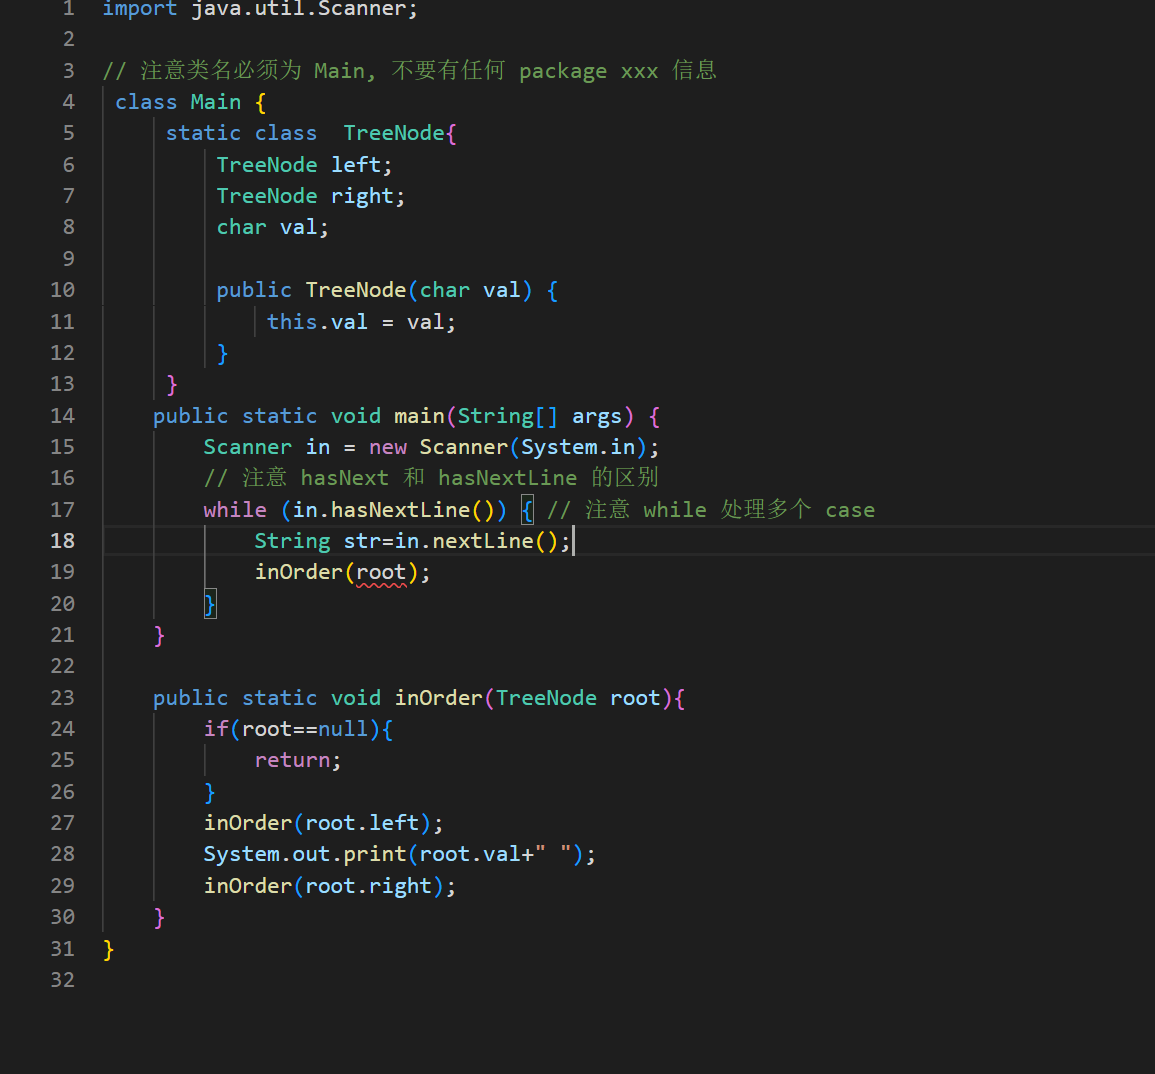1155x1074 pixels.
Task: Click 'str=in.nextLine()' on line 18
Action: [x=451, y=541]
